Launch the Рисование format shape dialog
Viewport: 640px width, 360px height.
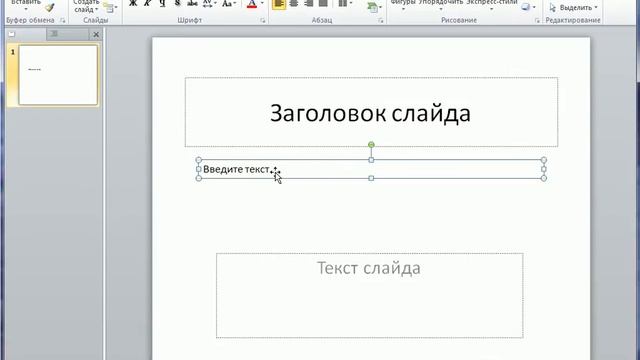point(537,20)
